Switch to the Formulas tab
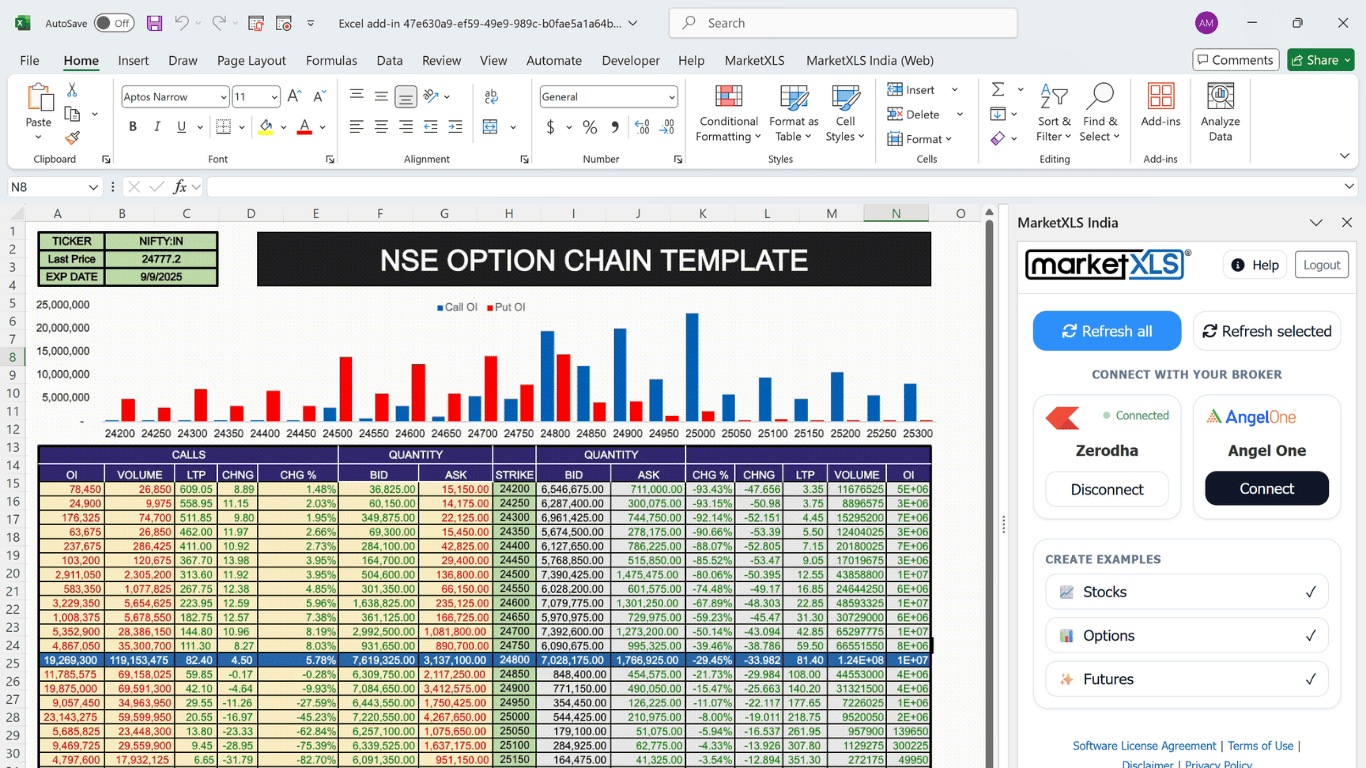This screenshot has width=1366, height=768. pyautogui.click(x=331, y=60)
